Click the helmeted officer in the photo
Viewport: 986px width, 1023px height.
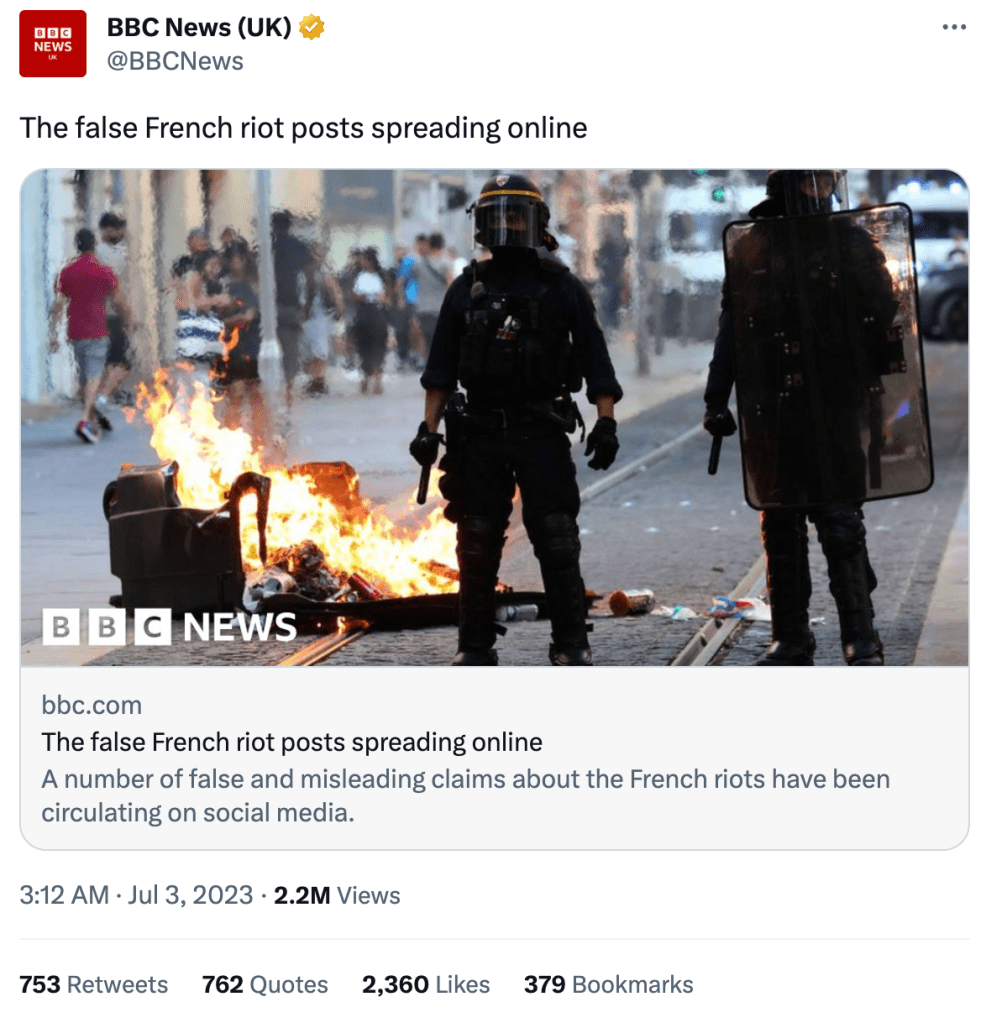click(x=516, y=418)
